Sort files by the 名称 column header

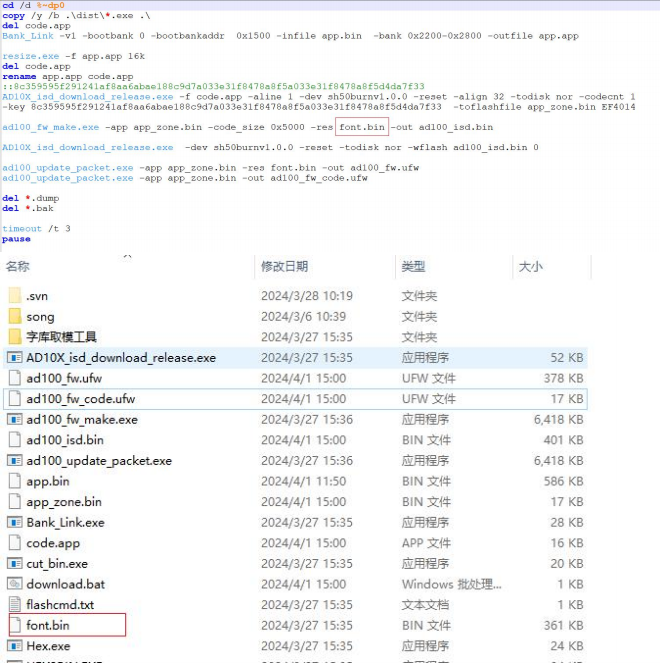(x=18, y=266)
